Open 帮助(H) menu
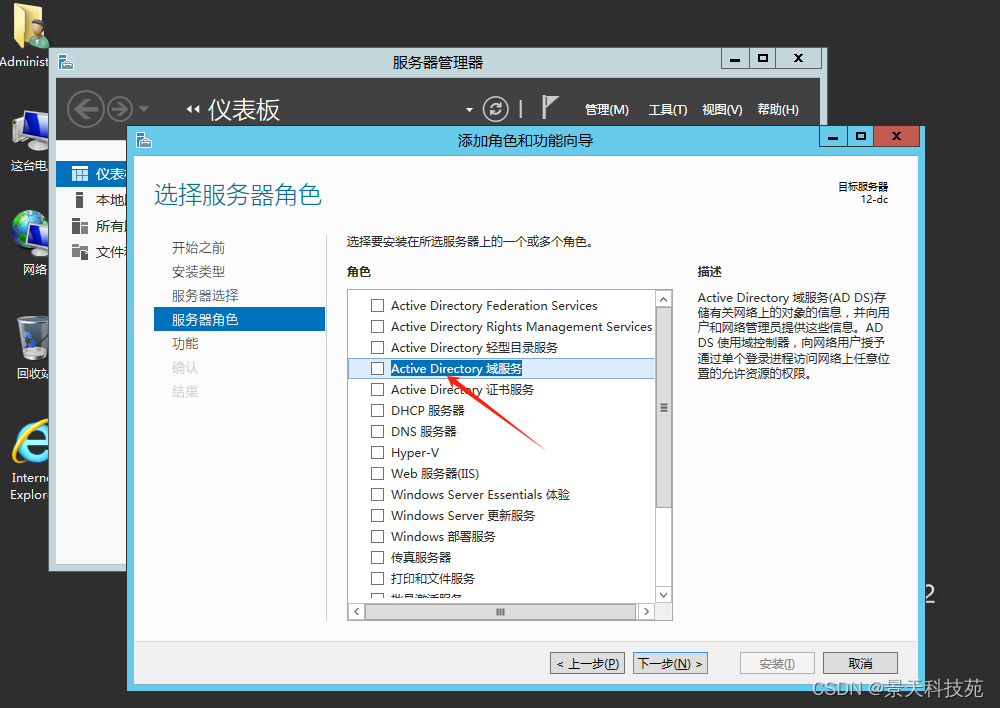Image resolution: width=1000 pixels, height=708 pixels. (777, 110)
